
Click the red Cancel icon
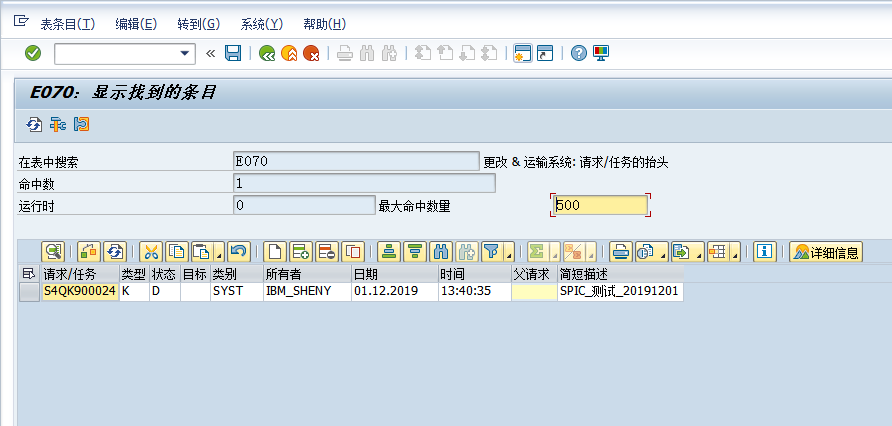(311, 53)
